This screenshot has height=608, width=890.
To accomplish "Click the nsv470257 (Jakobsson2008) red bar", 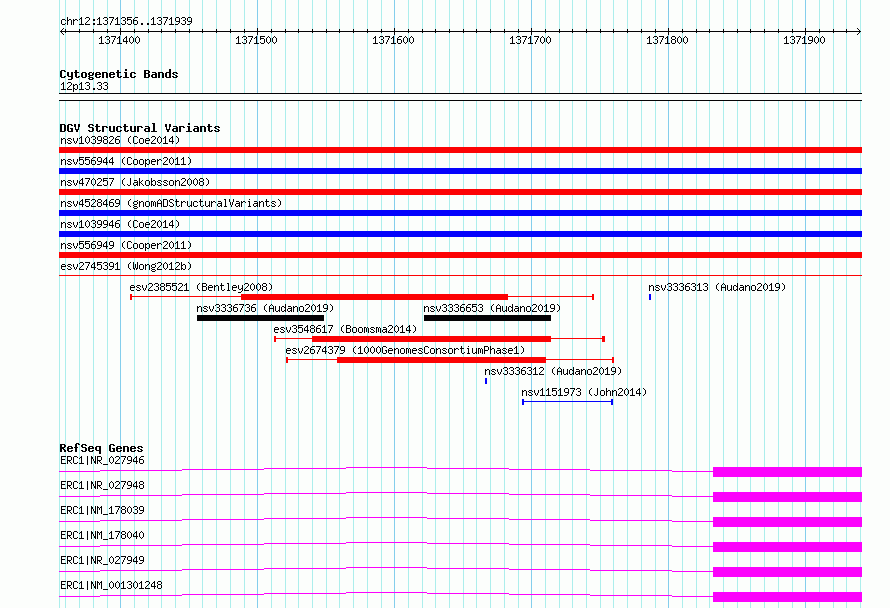I will (x=460, y=192).
